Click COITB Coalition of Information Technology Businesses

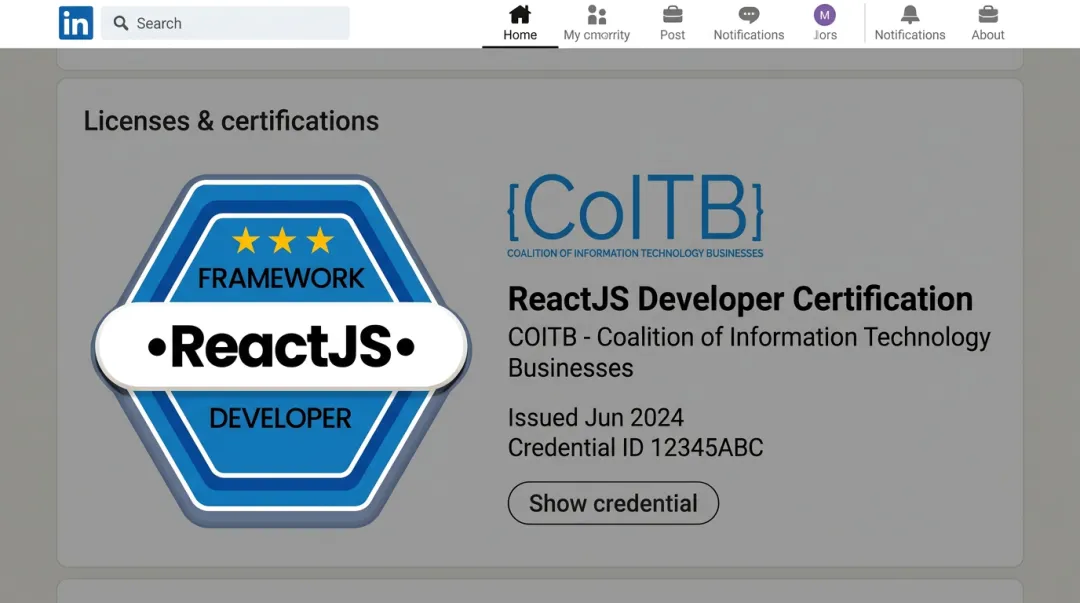click(749, 352)
